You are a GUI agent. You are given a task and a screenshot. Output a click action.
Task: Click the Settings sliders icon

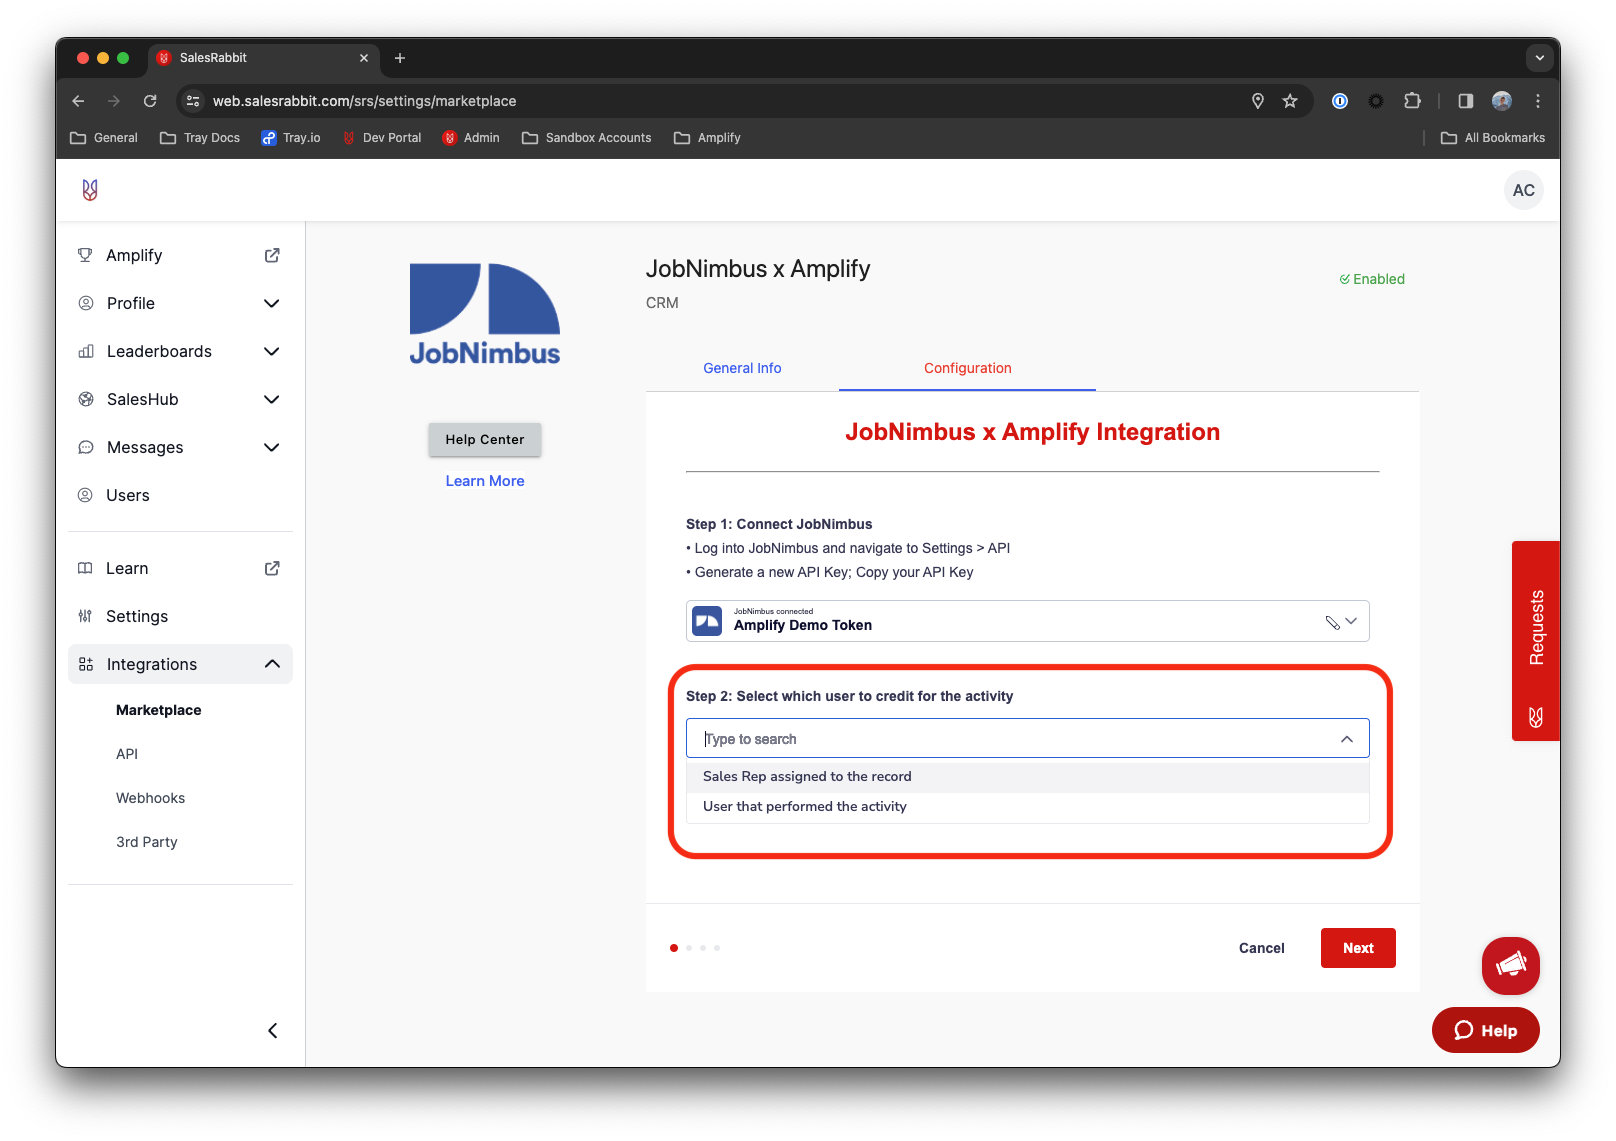[85, 616]
